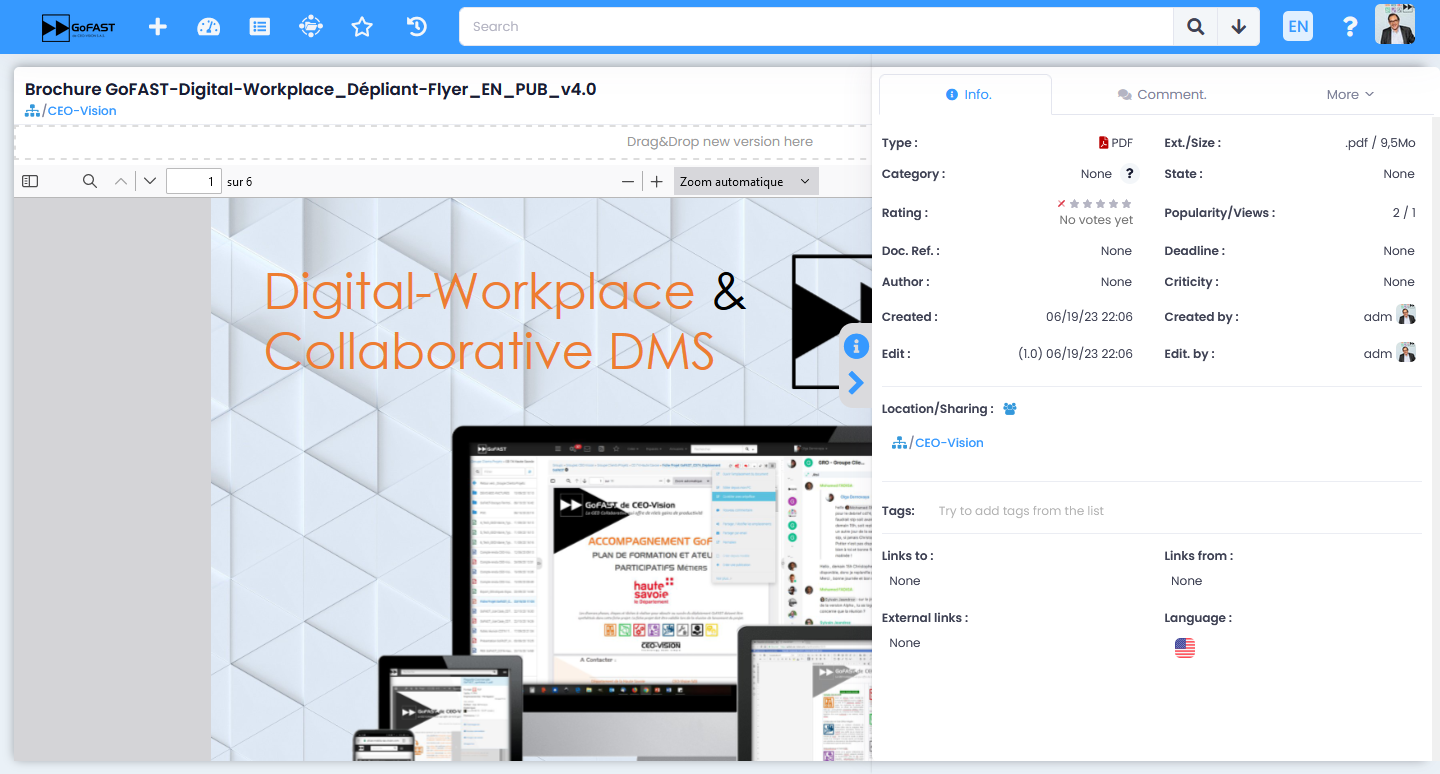Viewport: 1440px width, 774px height.
Task: Search in PDF document
Action: 90,181
